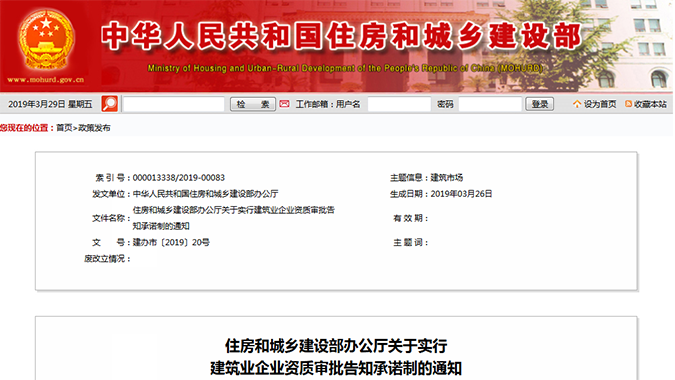Click the 设为首页 home icon
The image size is (675, 380).
pyautogui.click(x=577, y=104)
